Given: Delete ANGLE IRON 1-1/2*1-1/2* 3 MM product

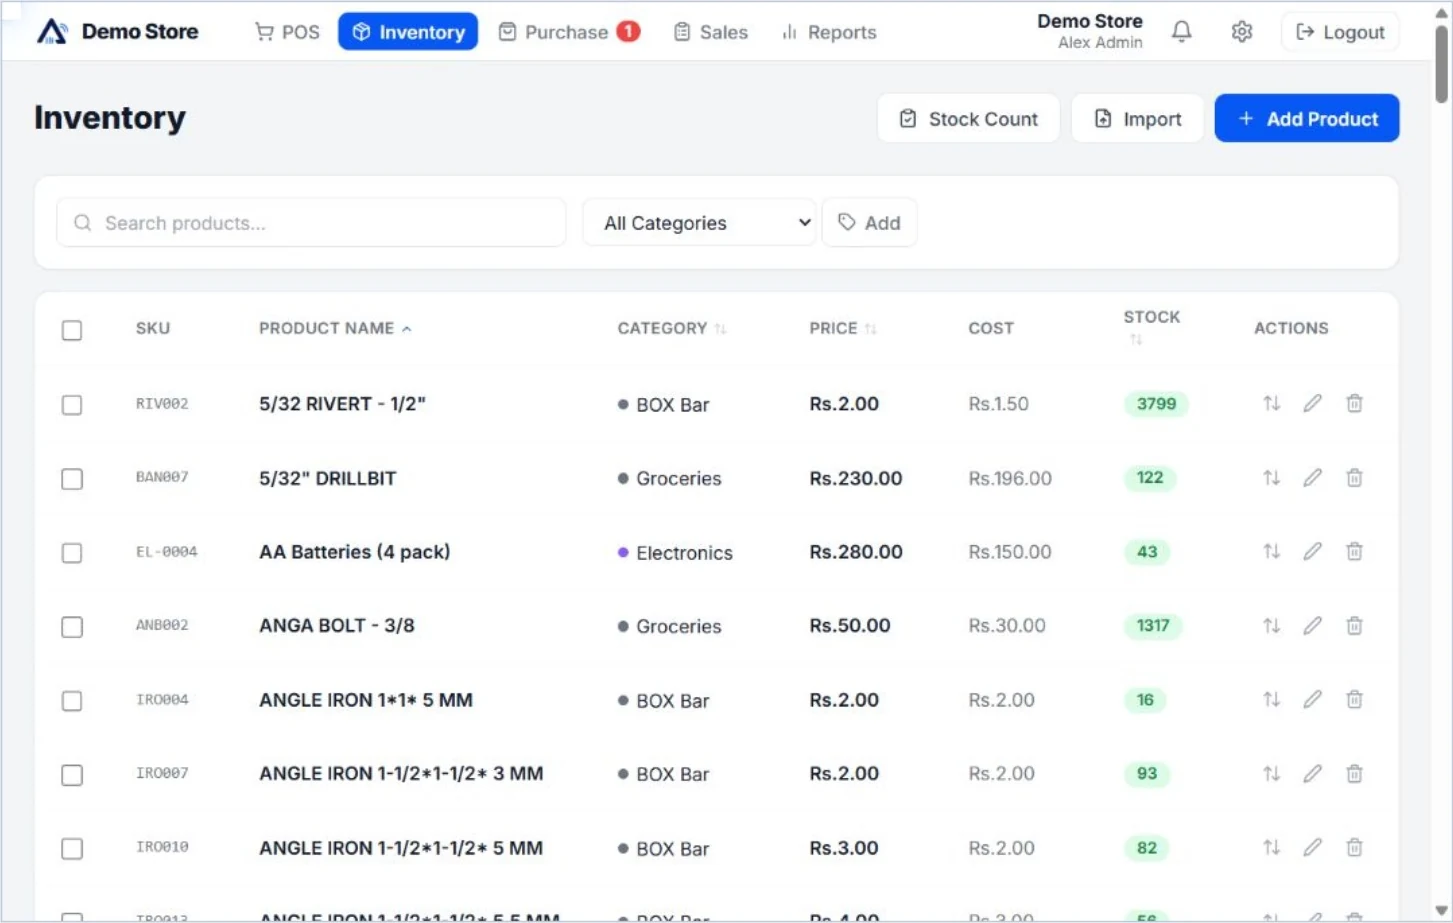Looking at the screenshot, I should 1354,774.
